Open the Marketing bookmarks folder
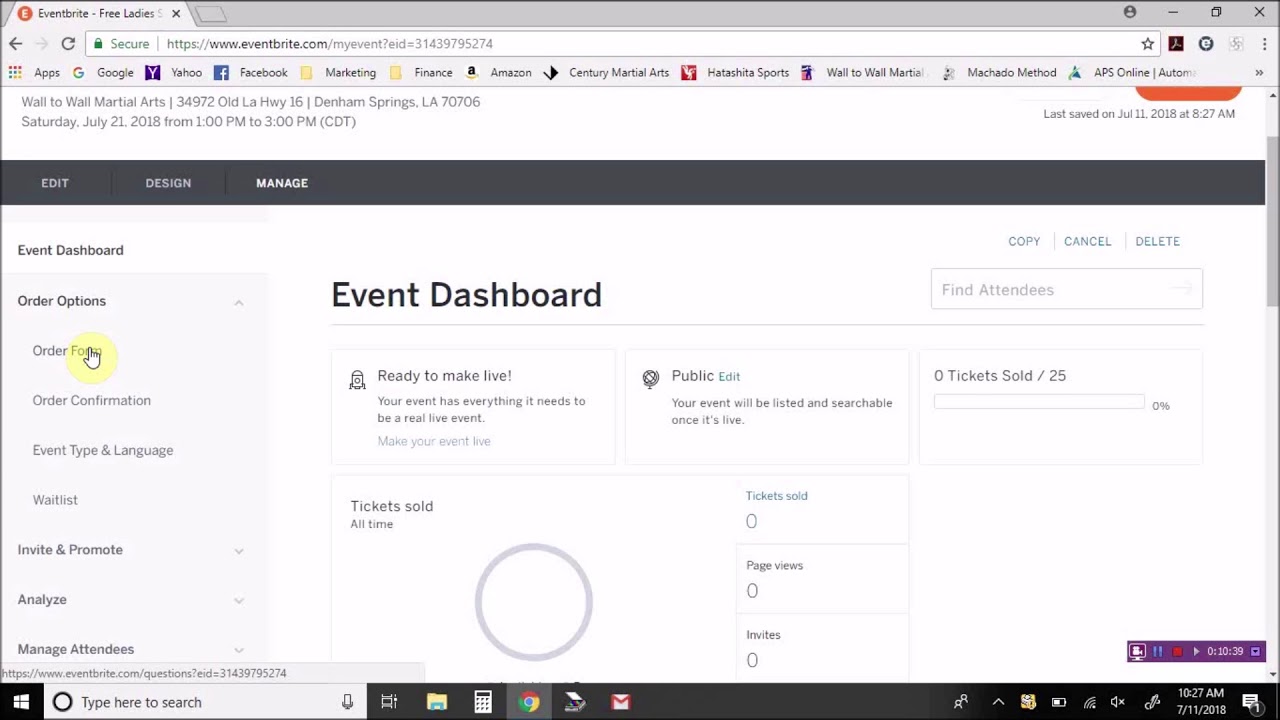The height and width of the screenshot is (720, 1280). [x=338, y=73]
